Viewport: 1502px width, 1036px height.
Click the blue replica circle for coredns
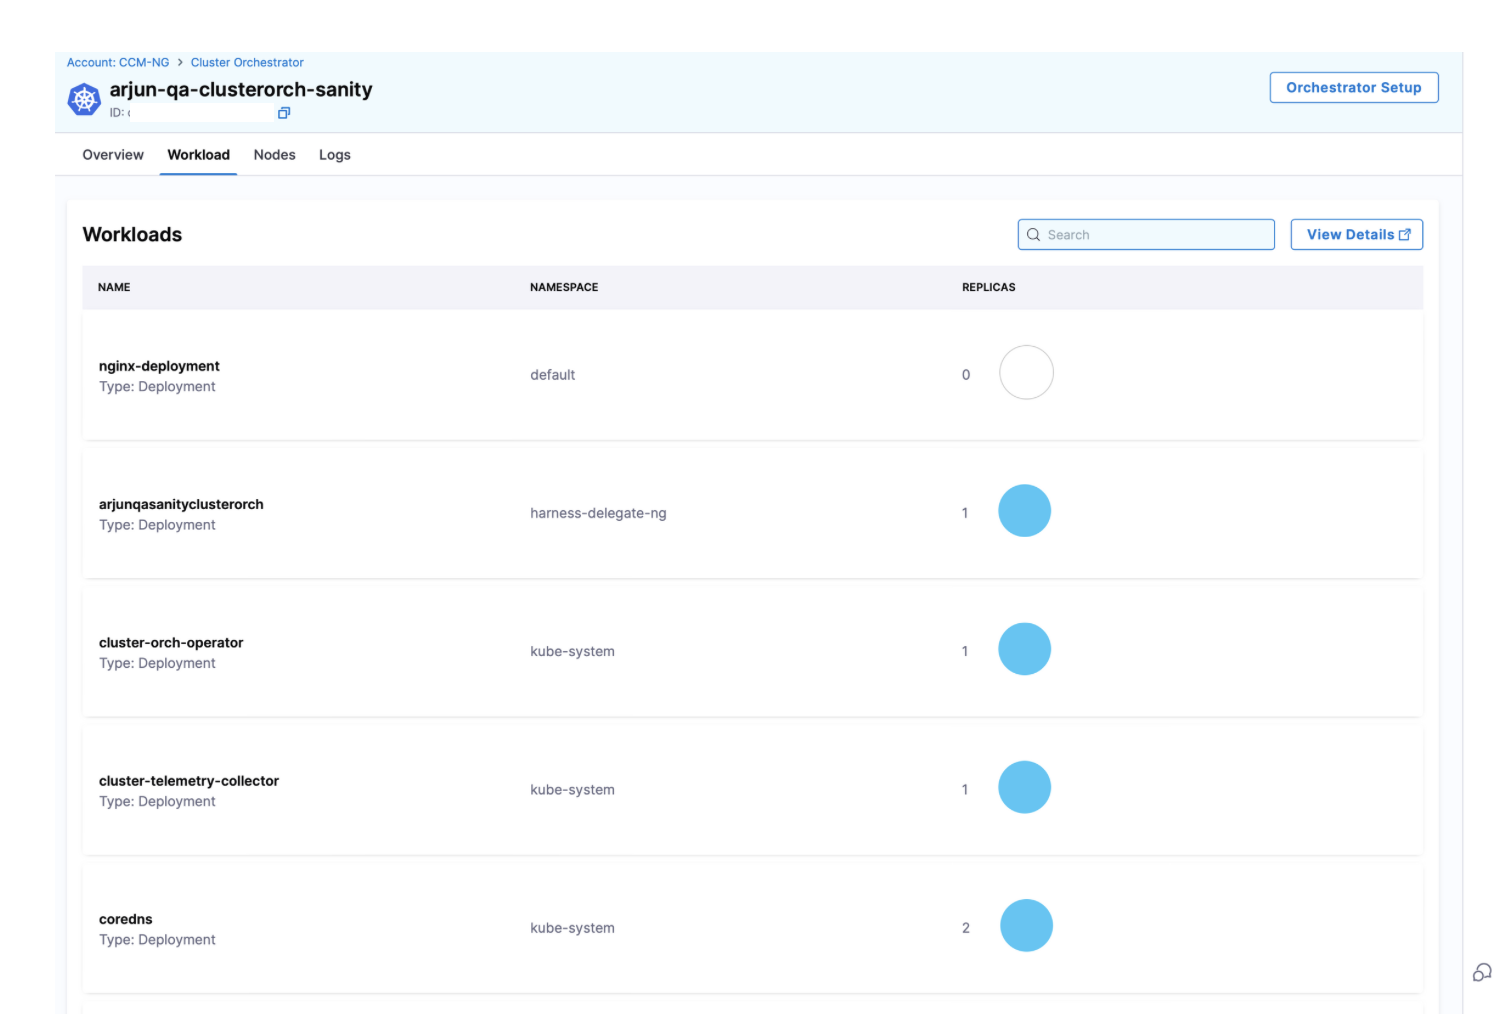[x=1026, y=925]
